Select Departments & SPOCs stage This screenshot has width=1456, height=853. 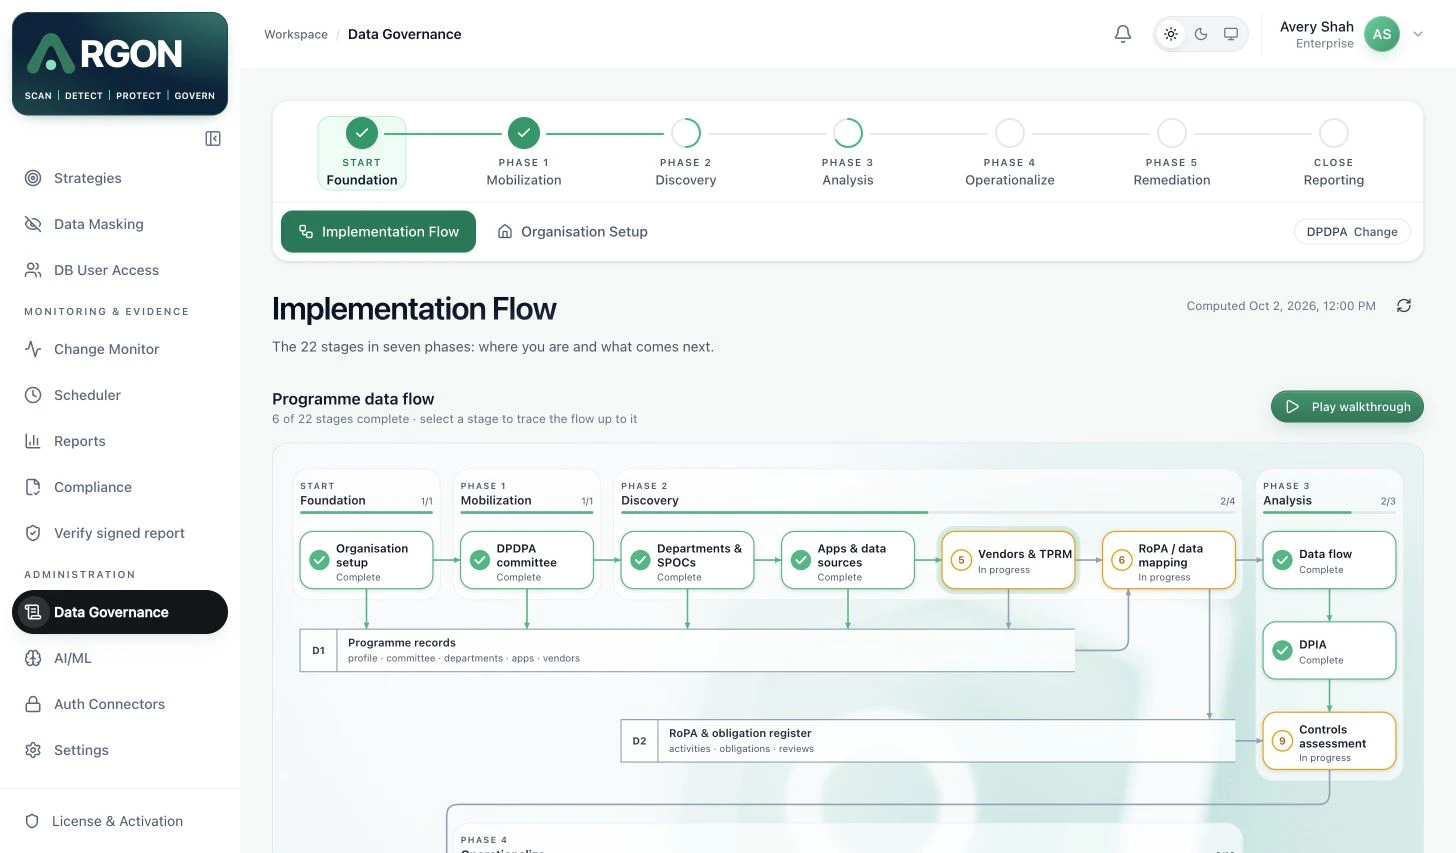(x=687, y=560)
